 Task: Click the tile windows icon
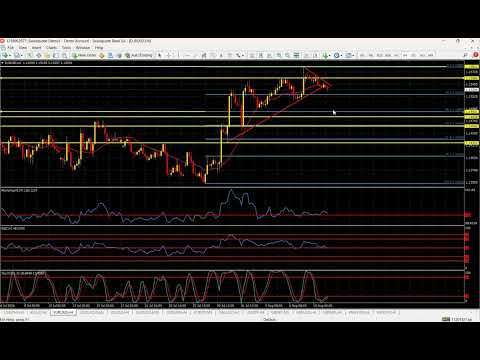296,55
